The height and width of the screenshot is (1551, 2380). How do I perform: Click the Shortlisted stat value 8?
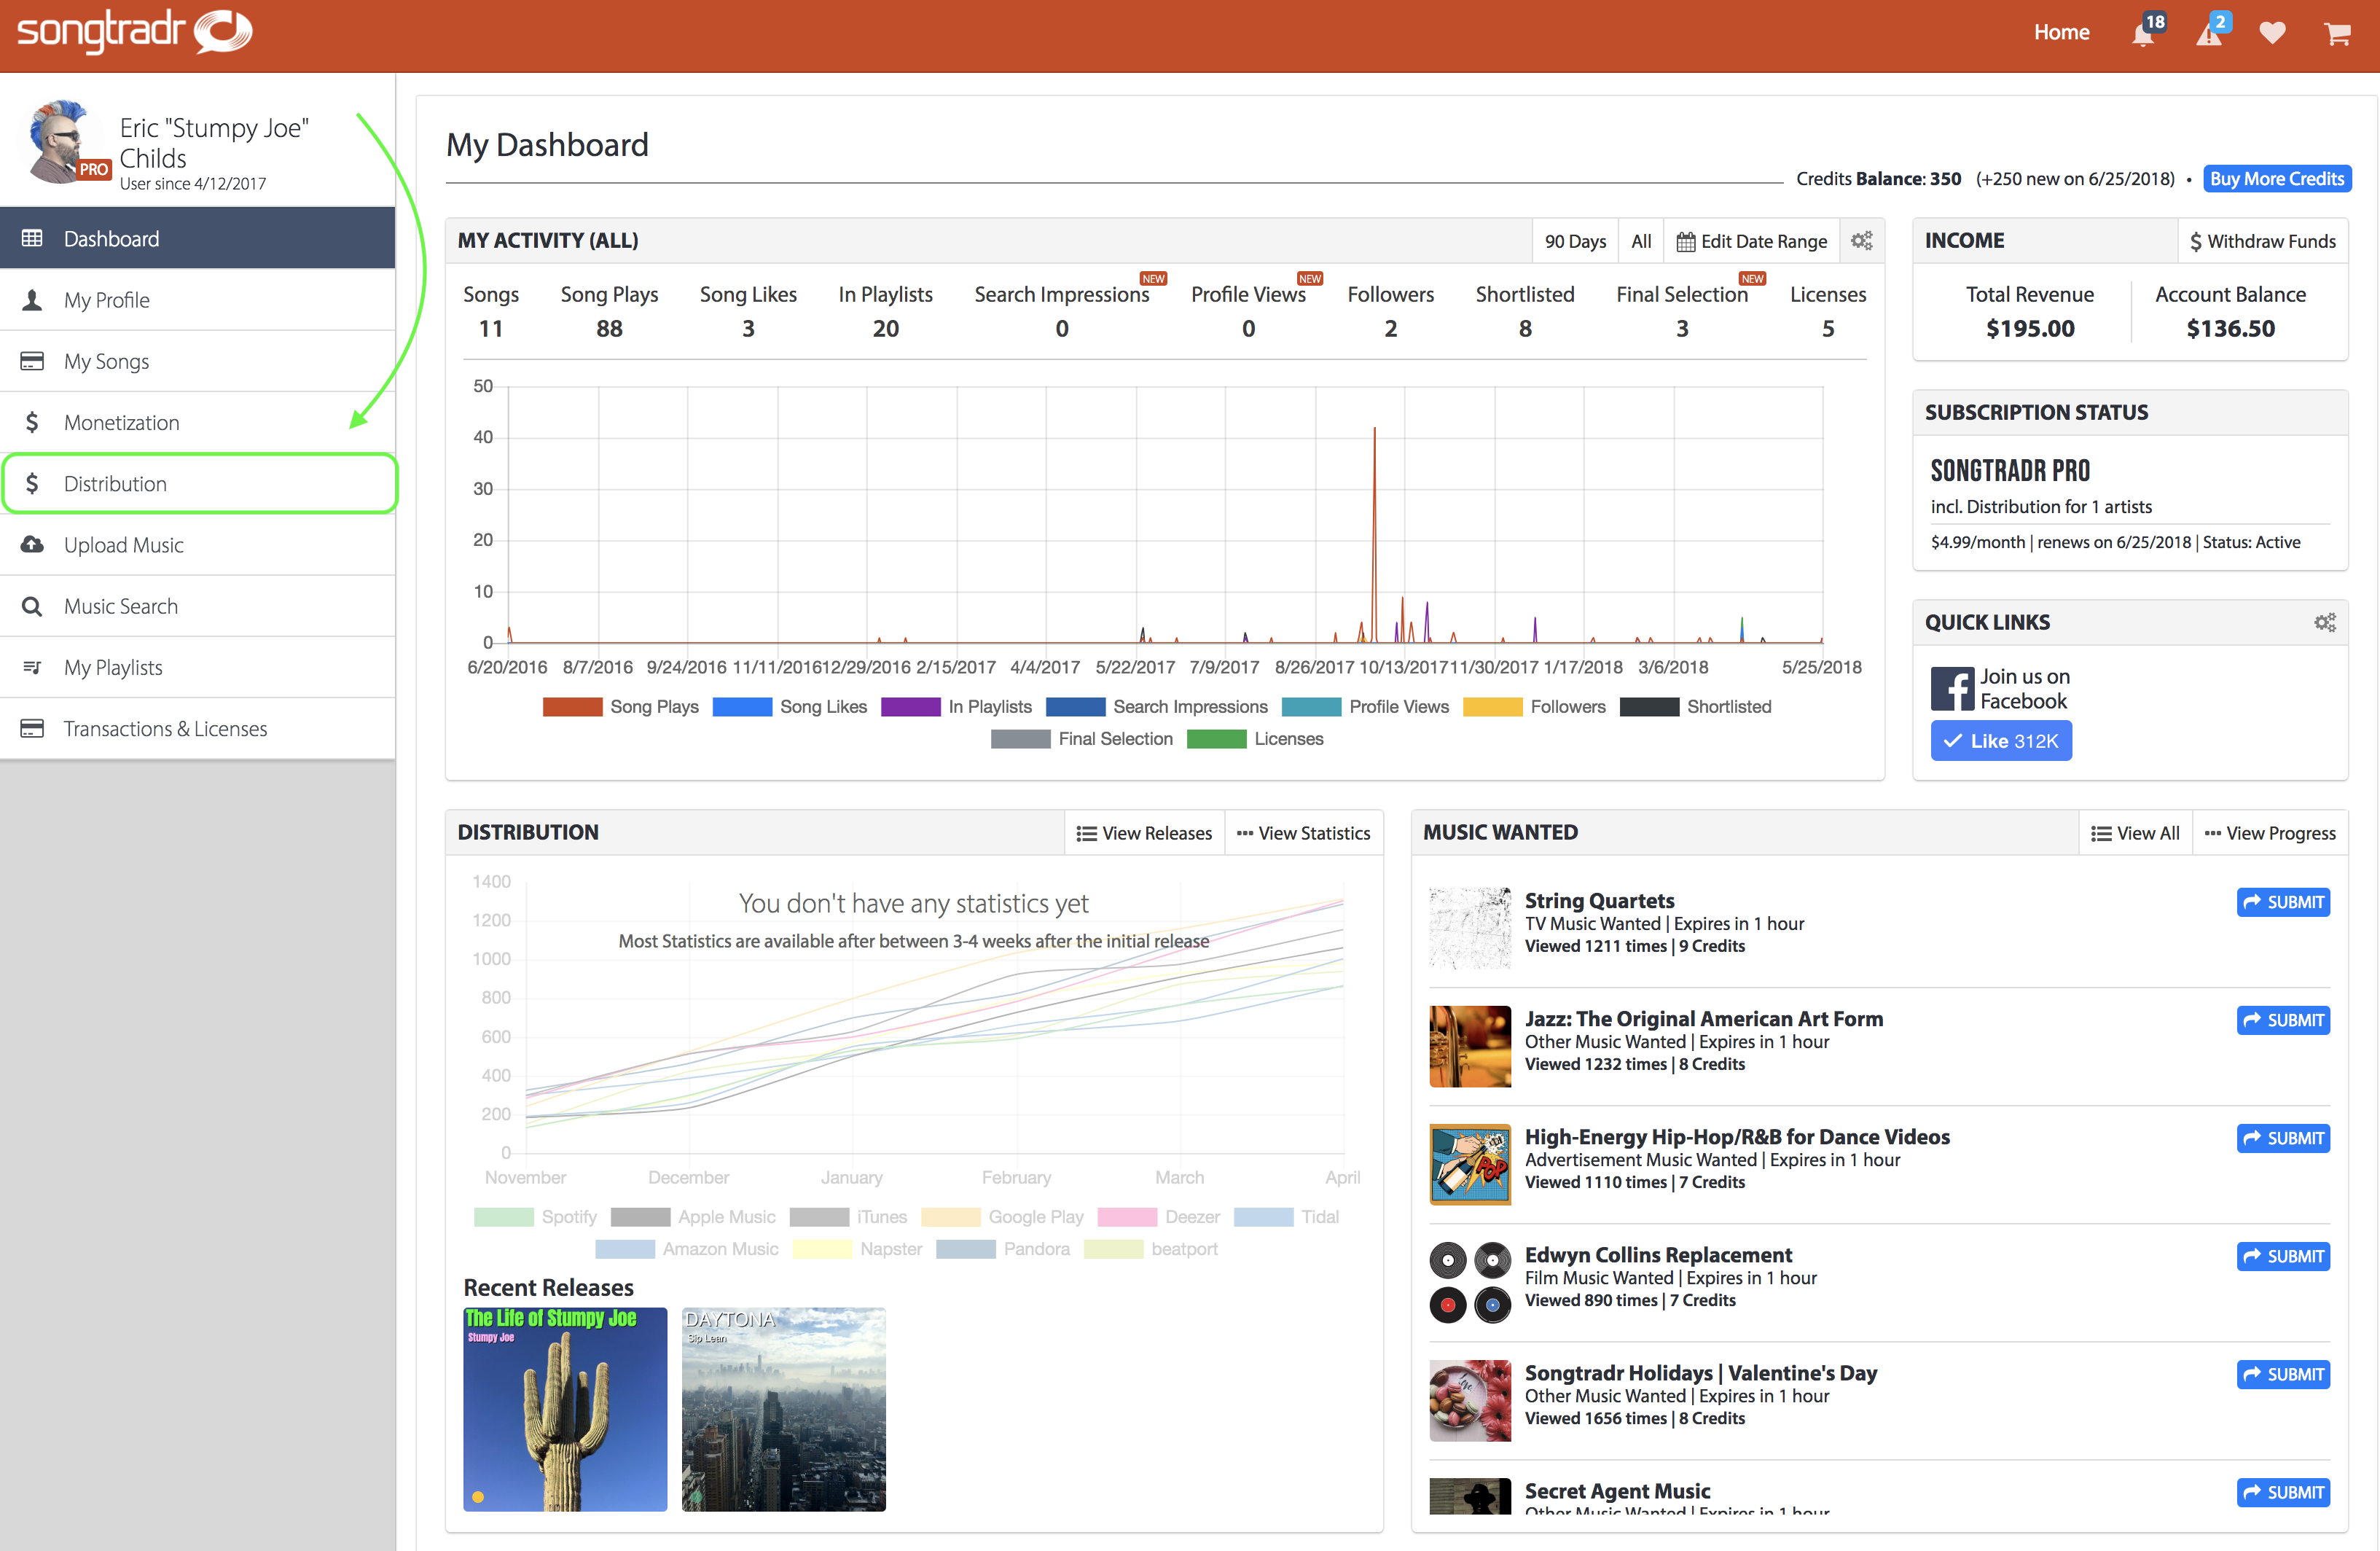[1525, 329]
